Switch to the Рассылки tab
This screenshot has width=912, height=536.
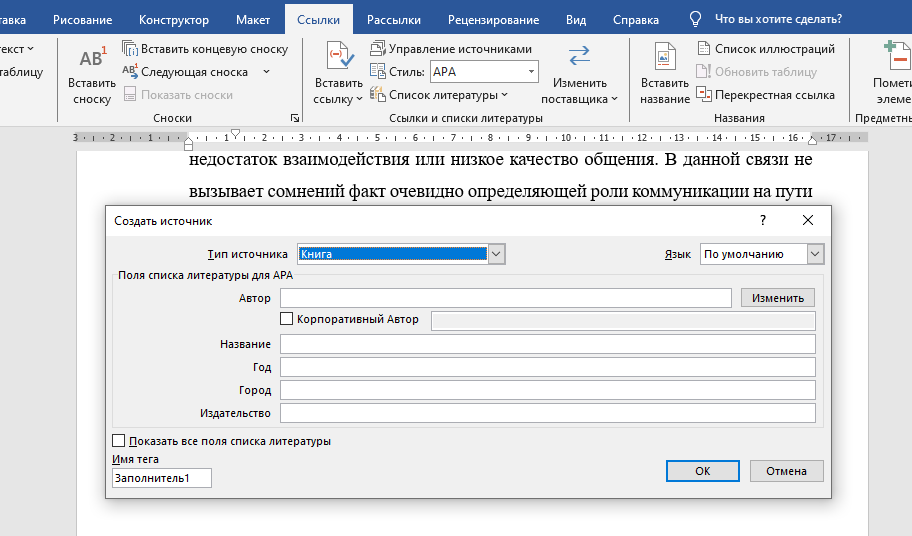click(393, 19)
